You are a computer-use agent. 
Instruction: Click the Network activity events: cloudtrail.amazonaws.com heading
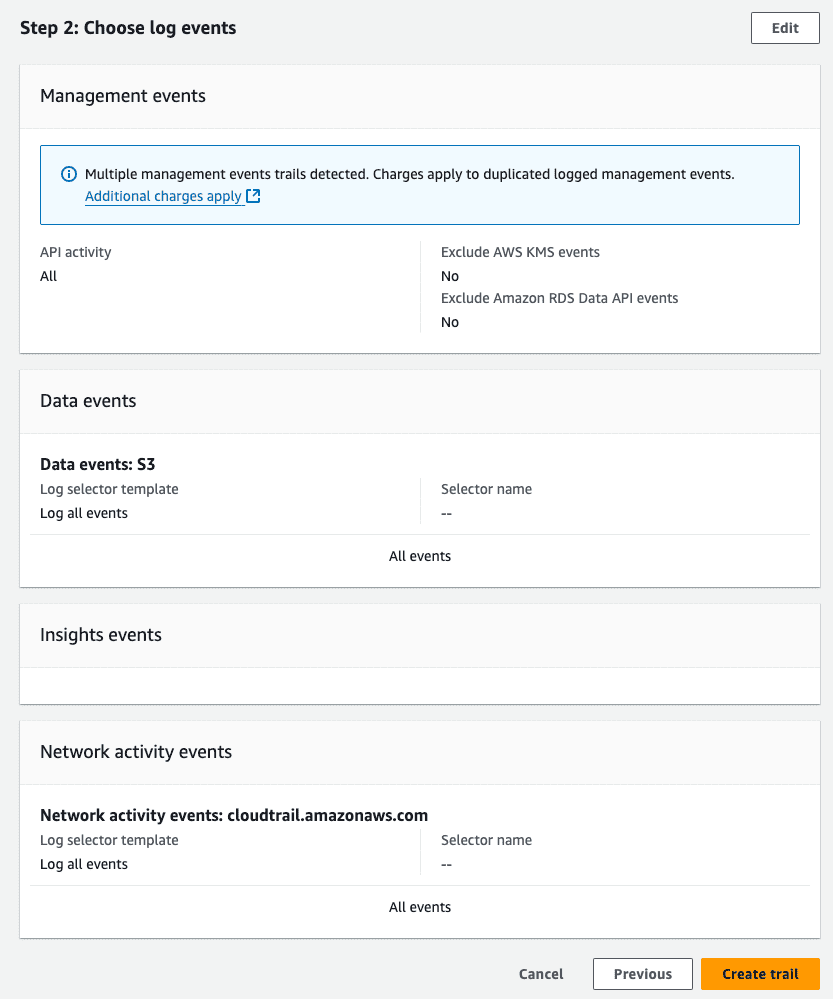[x=233, y=815]
